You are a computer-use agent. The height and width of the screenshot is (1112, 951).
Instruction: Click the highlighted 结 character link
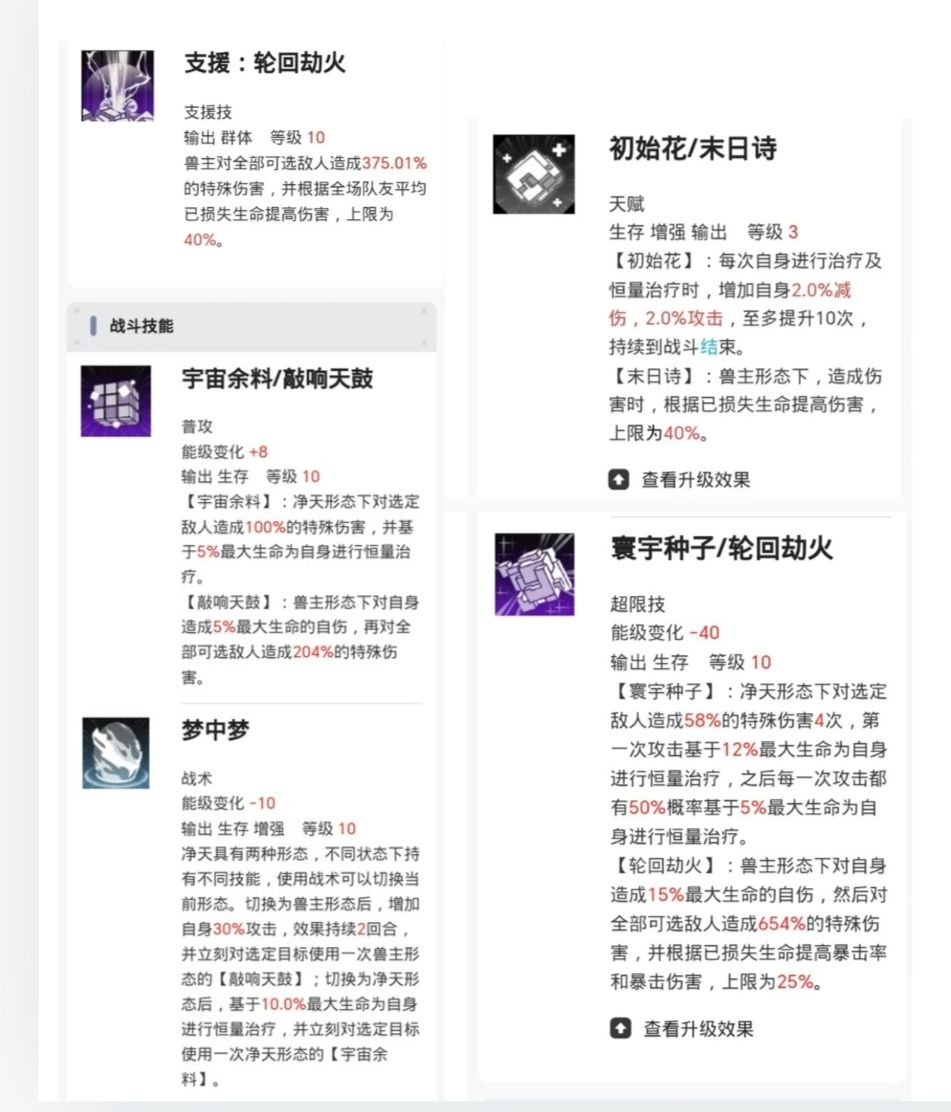pos(709,347)
